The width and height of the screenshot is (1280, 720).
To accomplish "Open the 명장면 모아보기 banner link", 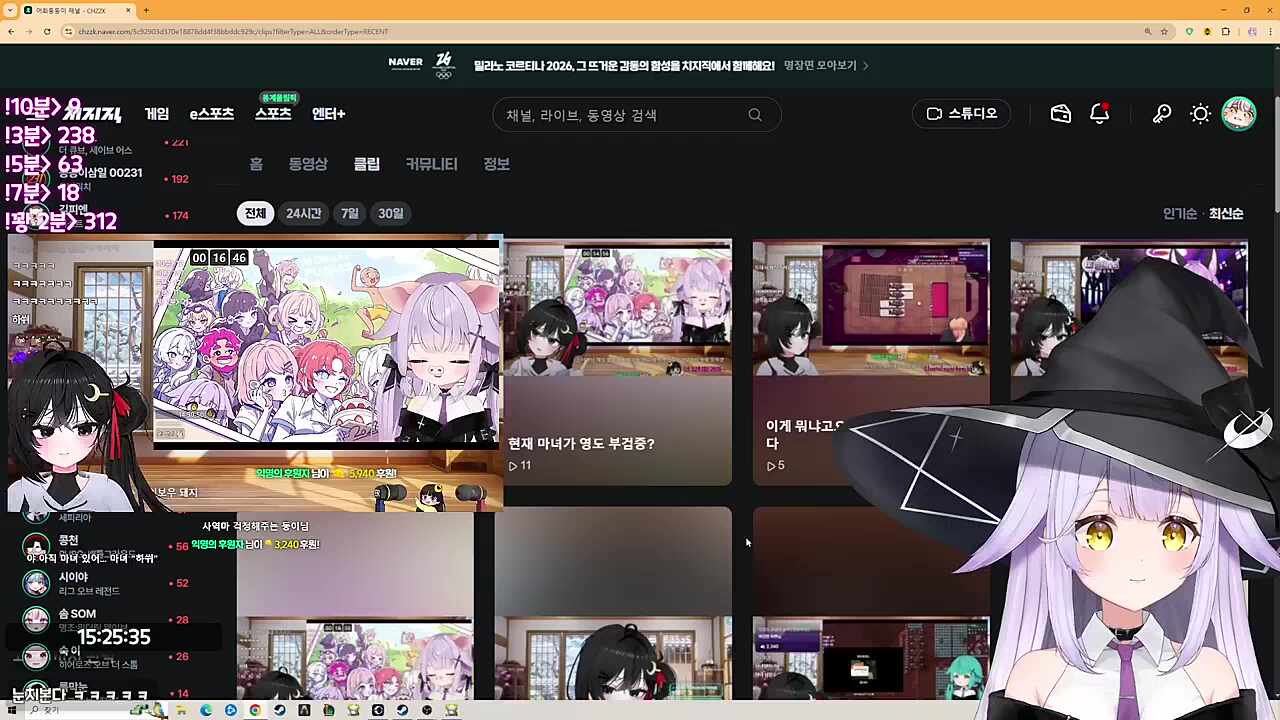I will click(x=822, y=65).
